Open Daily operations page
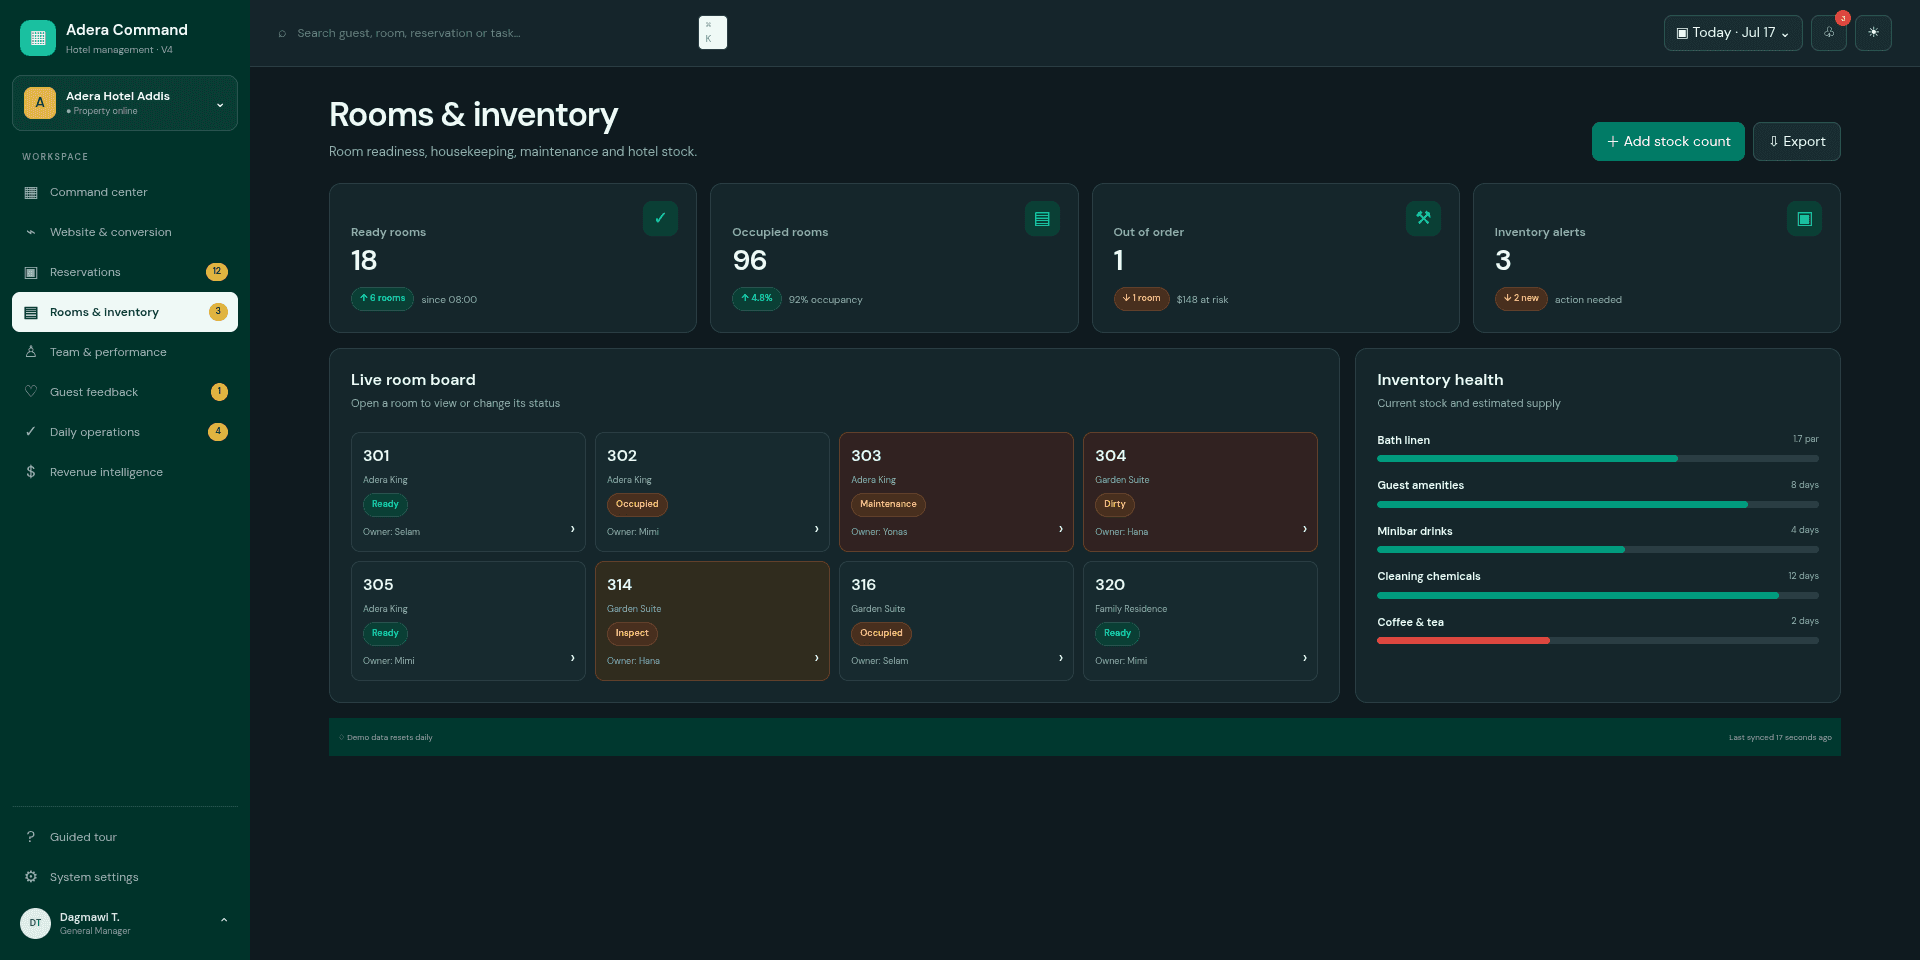Screen dimensions: 1920x960 pyautogui.click(x=125, y=432)
